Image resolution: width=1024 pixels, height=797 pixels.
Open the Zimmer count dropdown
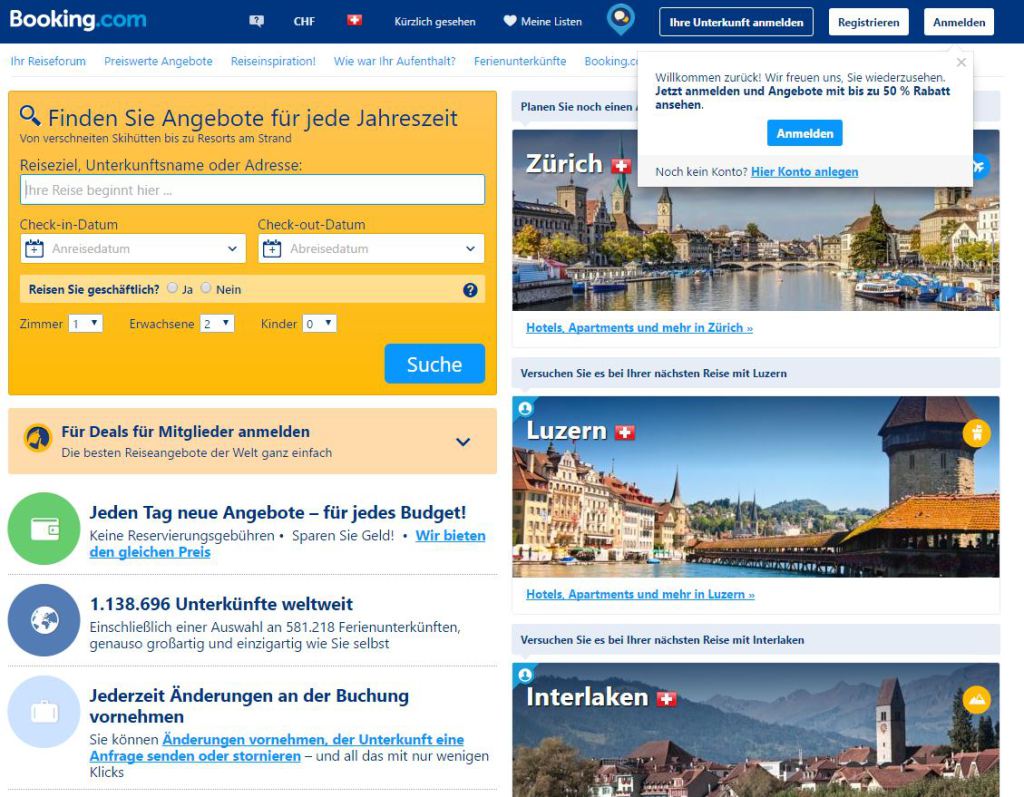[86, 323]
